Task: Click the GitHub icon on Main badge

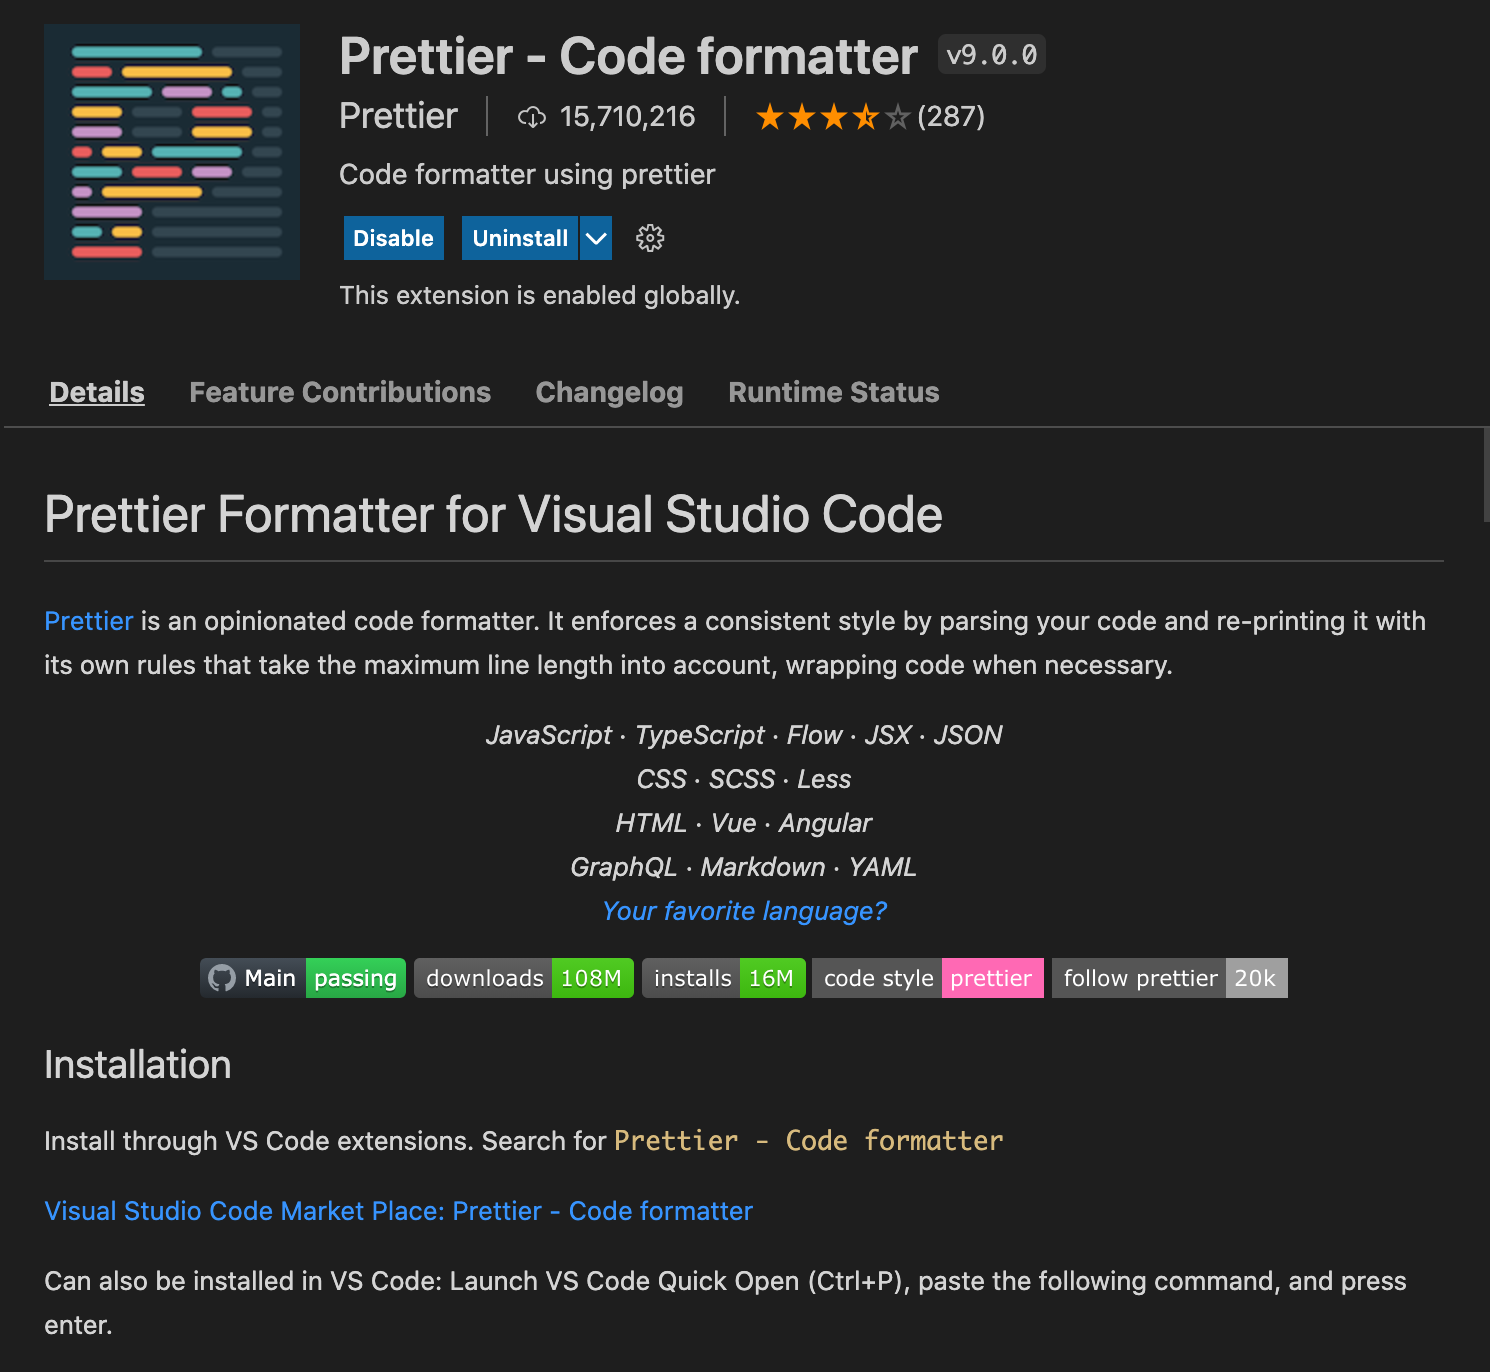Action: click(222, 978)
